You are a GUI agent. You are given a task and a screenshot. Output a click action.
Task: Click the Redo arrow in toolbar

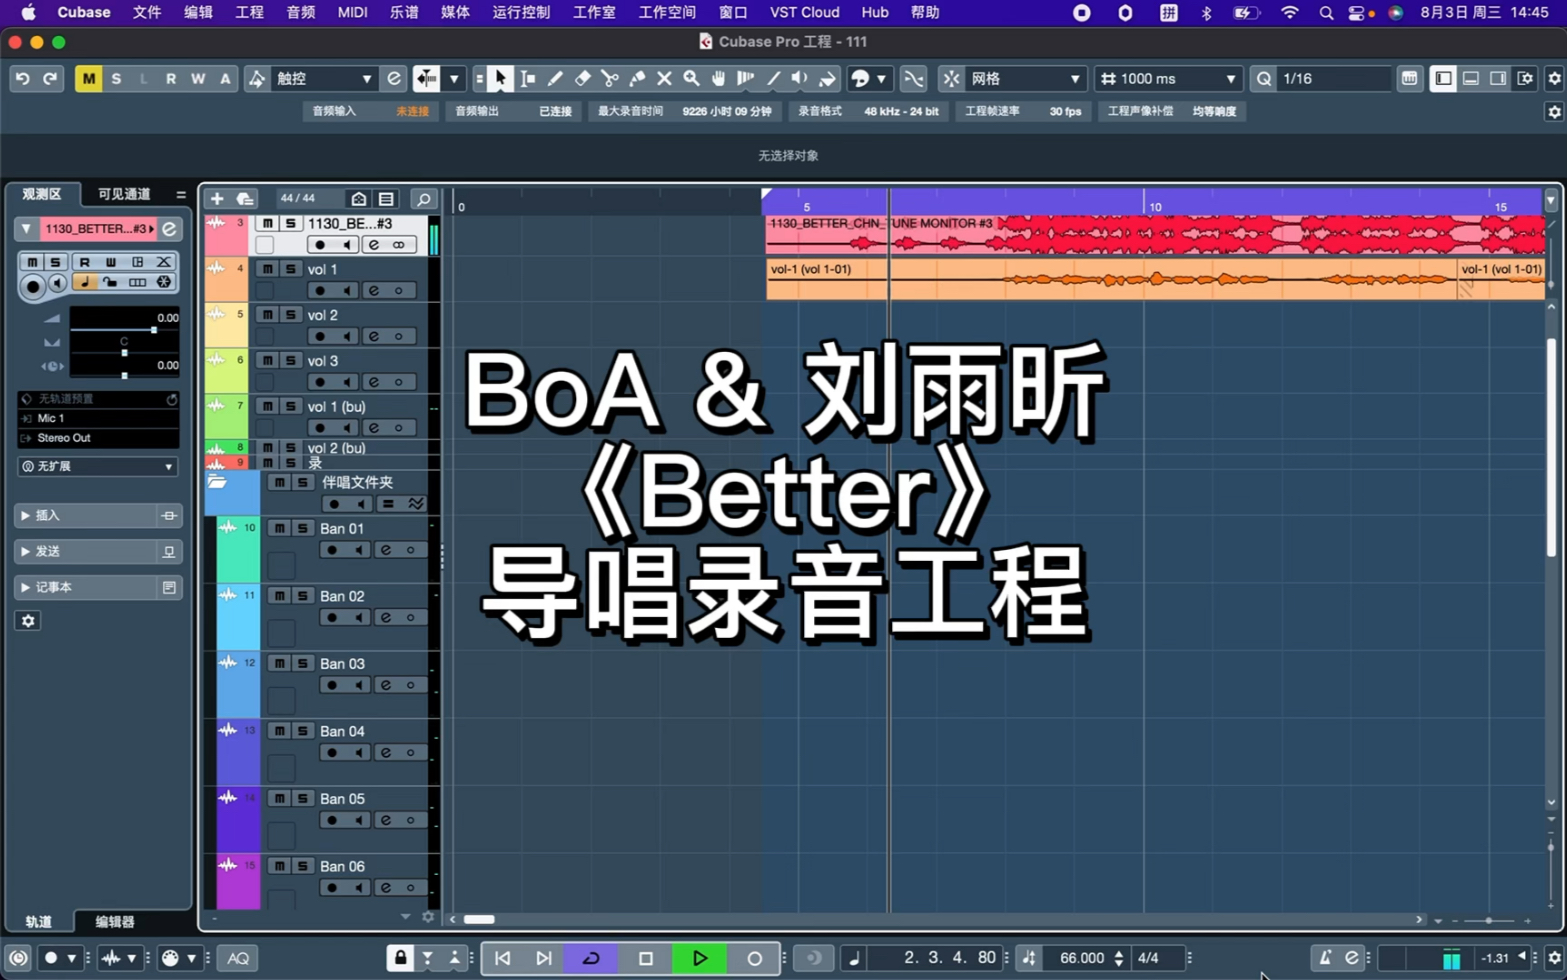49,79
